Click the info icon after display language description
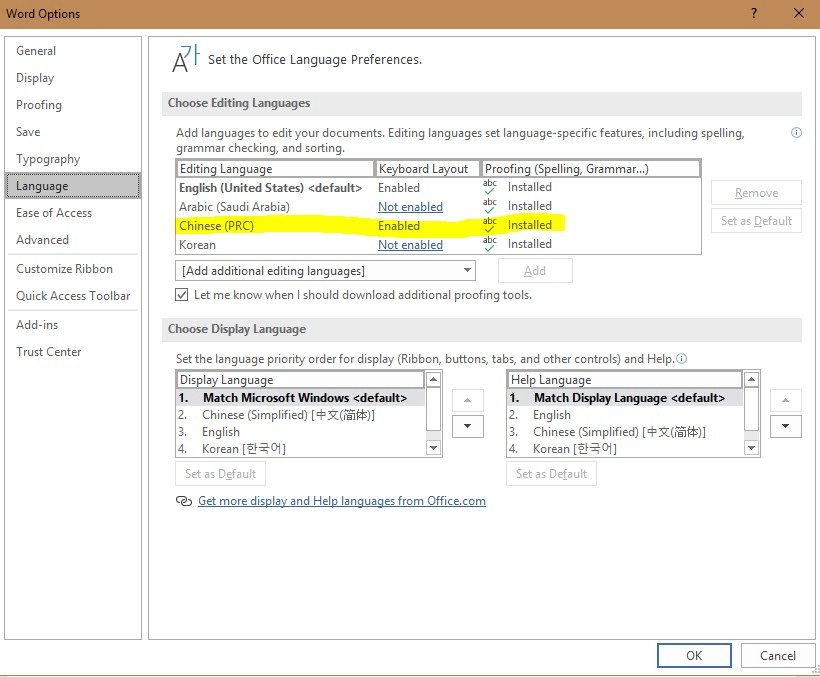 681,359
